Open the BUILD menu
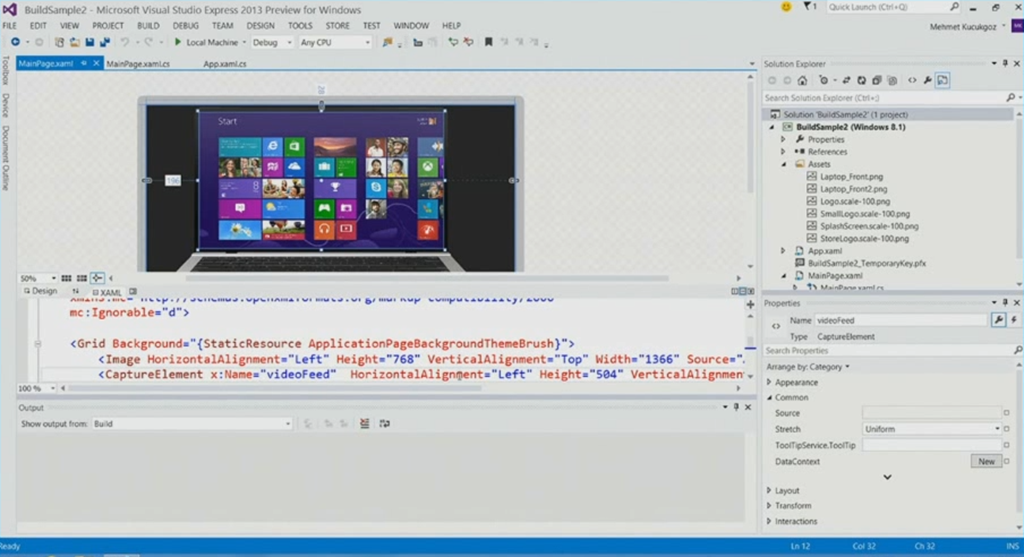The image size is (1024, 557). [x=148, y=25]
